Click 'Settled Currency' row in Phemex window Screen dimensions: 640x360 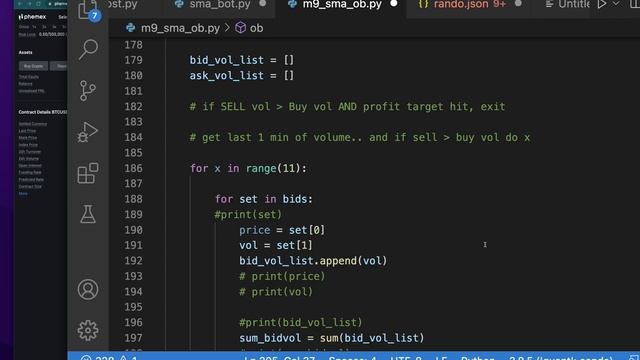point(33,124)
